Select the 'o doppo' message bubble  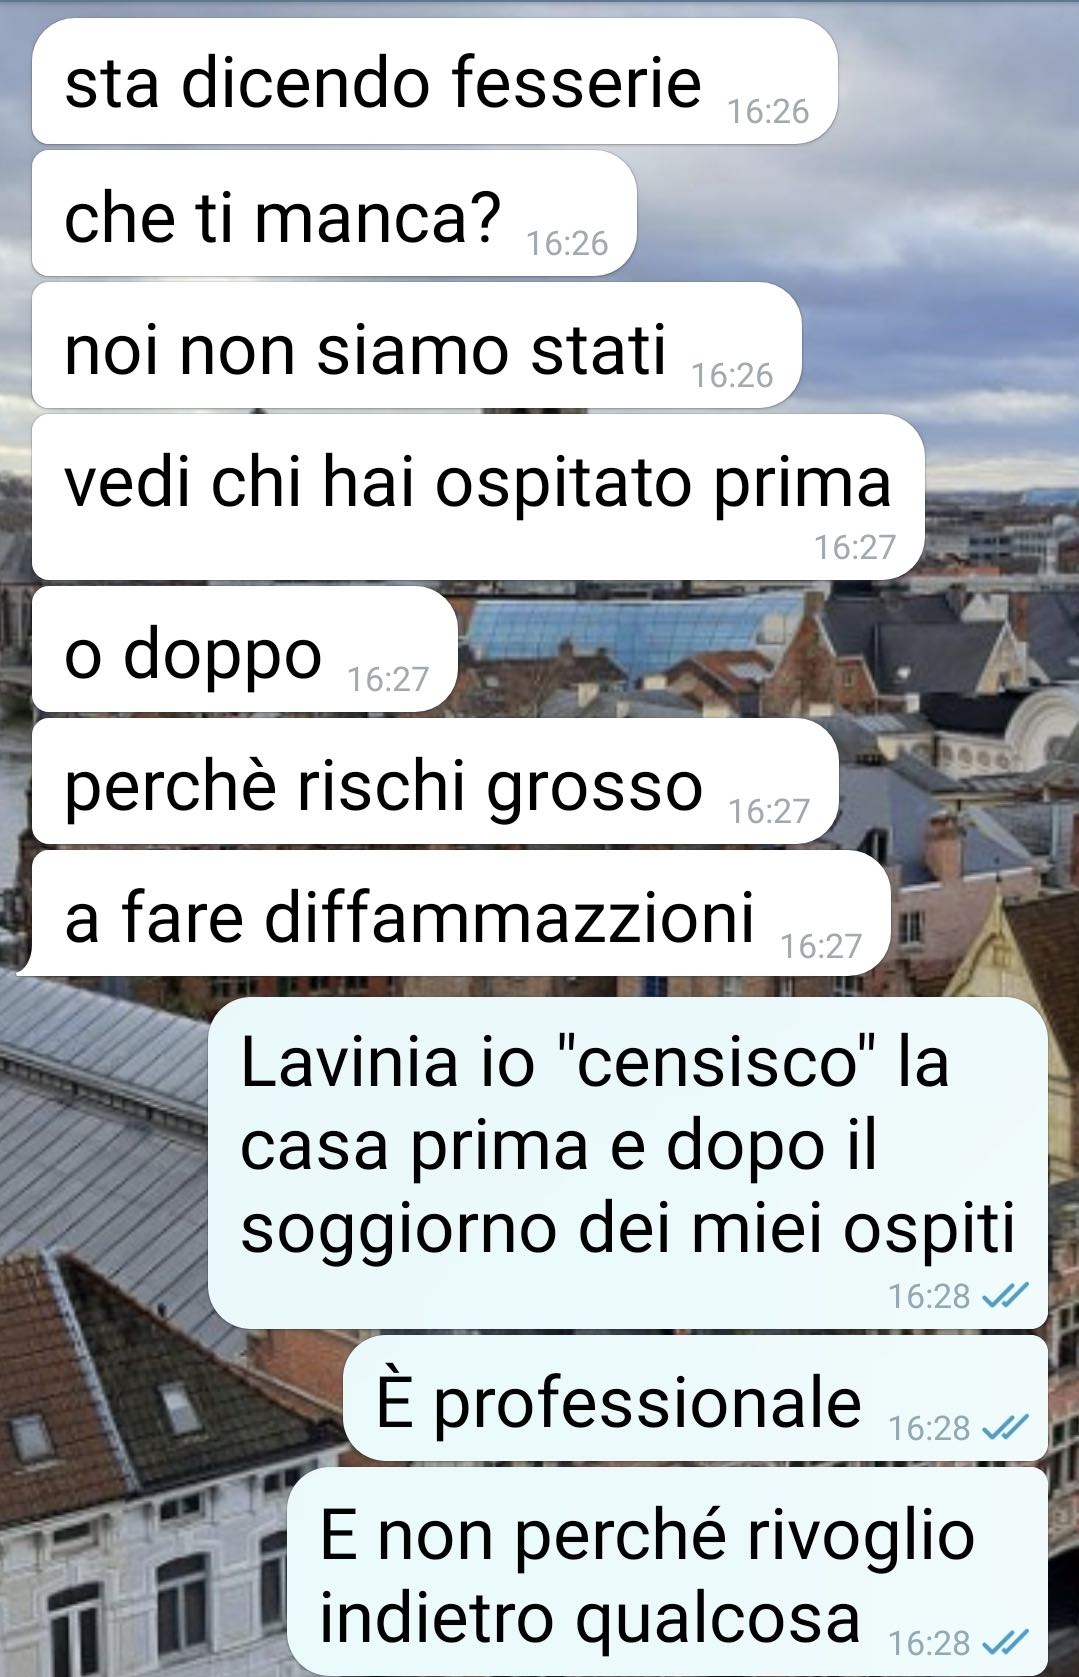tap(245, 649)
